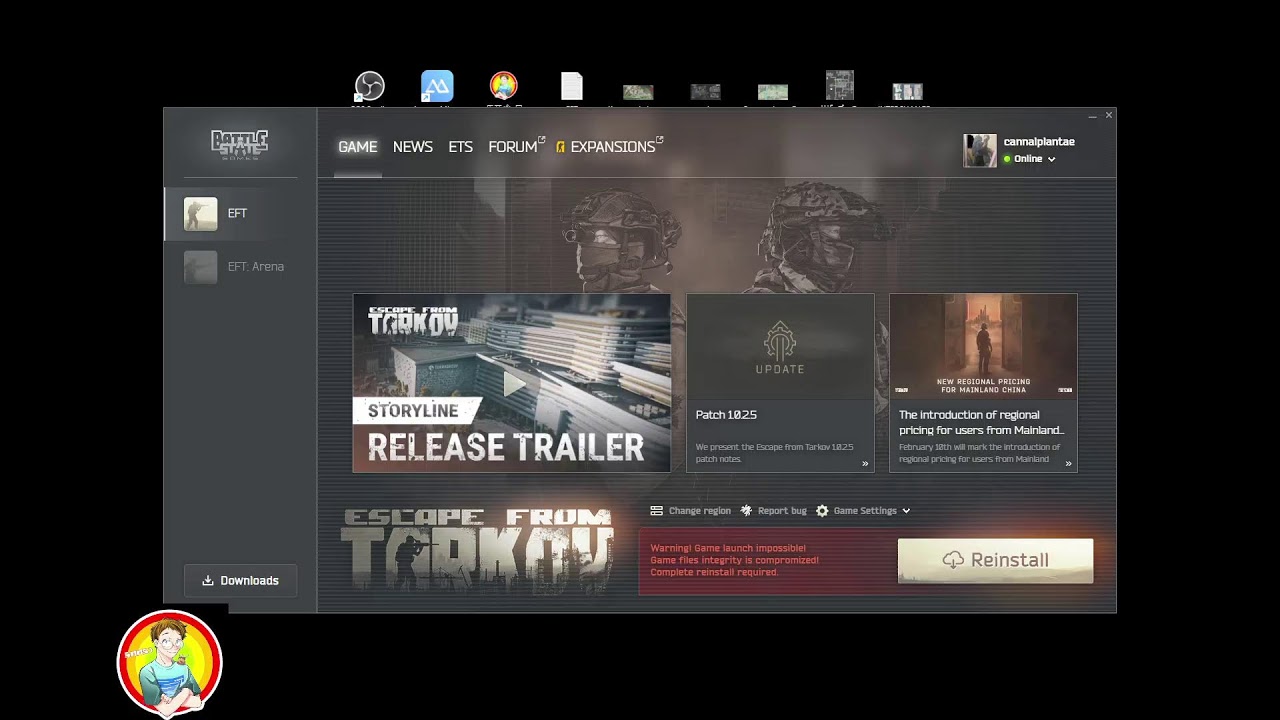
Task: Open the cartoon avatar desktop icon
Action: (504, 86)
